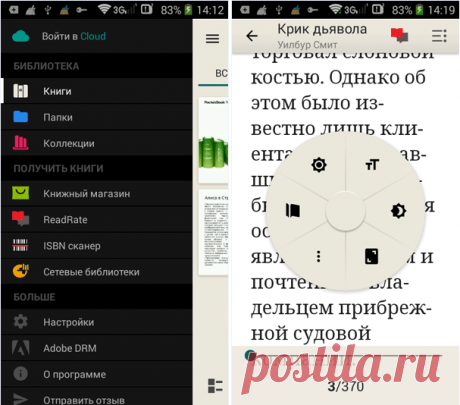Open font size tT option in radial menu
This screenshot has height=405, width=460.
372,164
